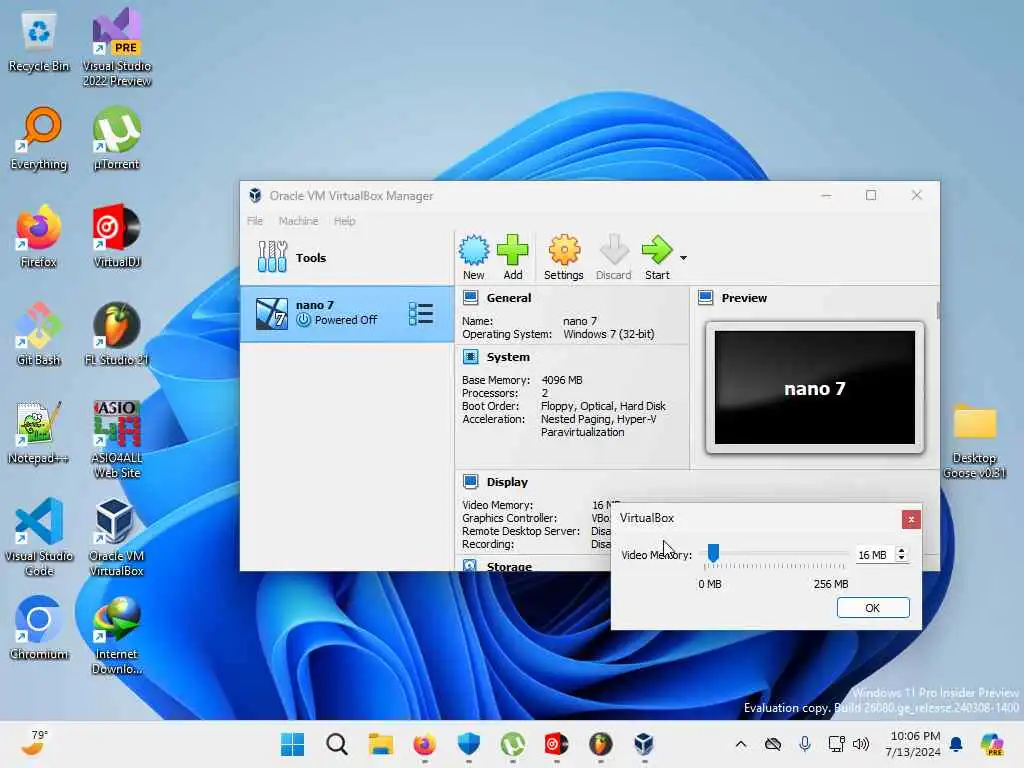Select the FL Studio 21 desktop icon
The image size is (1024, 768).
click(x=117, y=334)
